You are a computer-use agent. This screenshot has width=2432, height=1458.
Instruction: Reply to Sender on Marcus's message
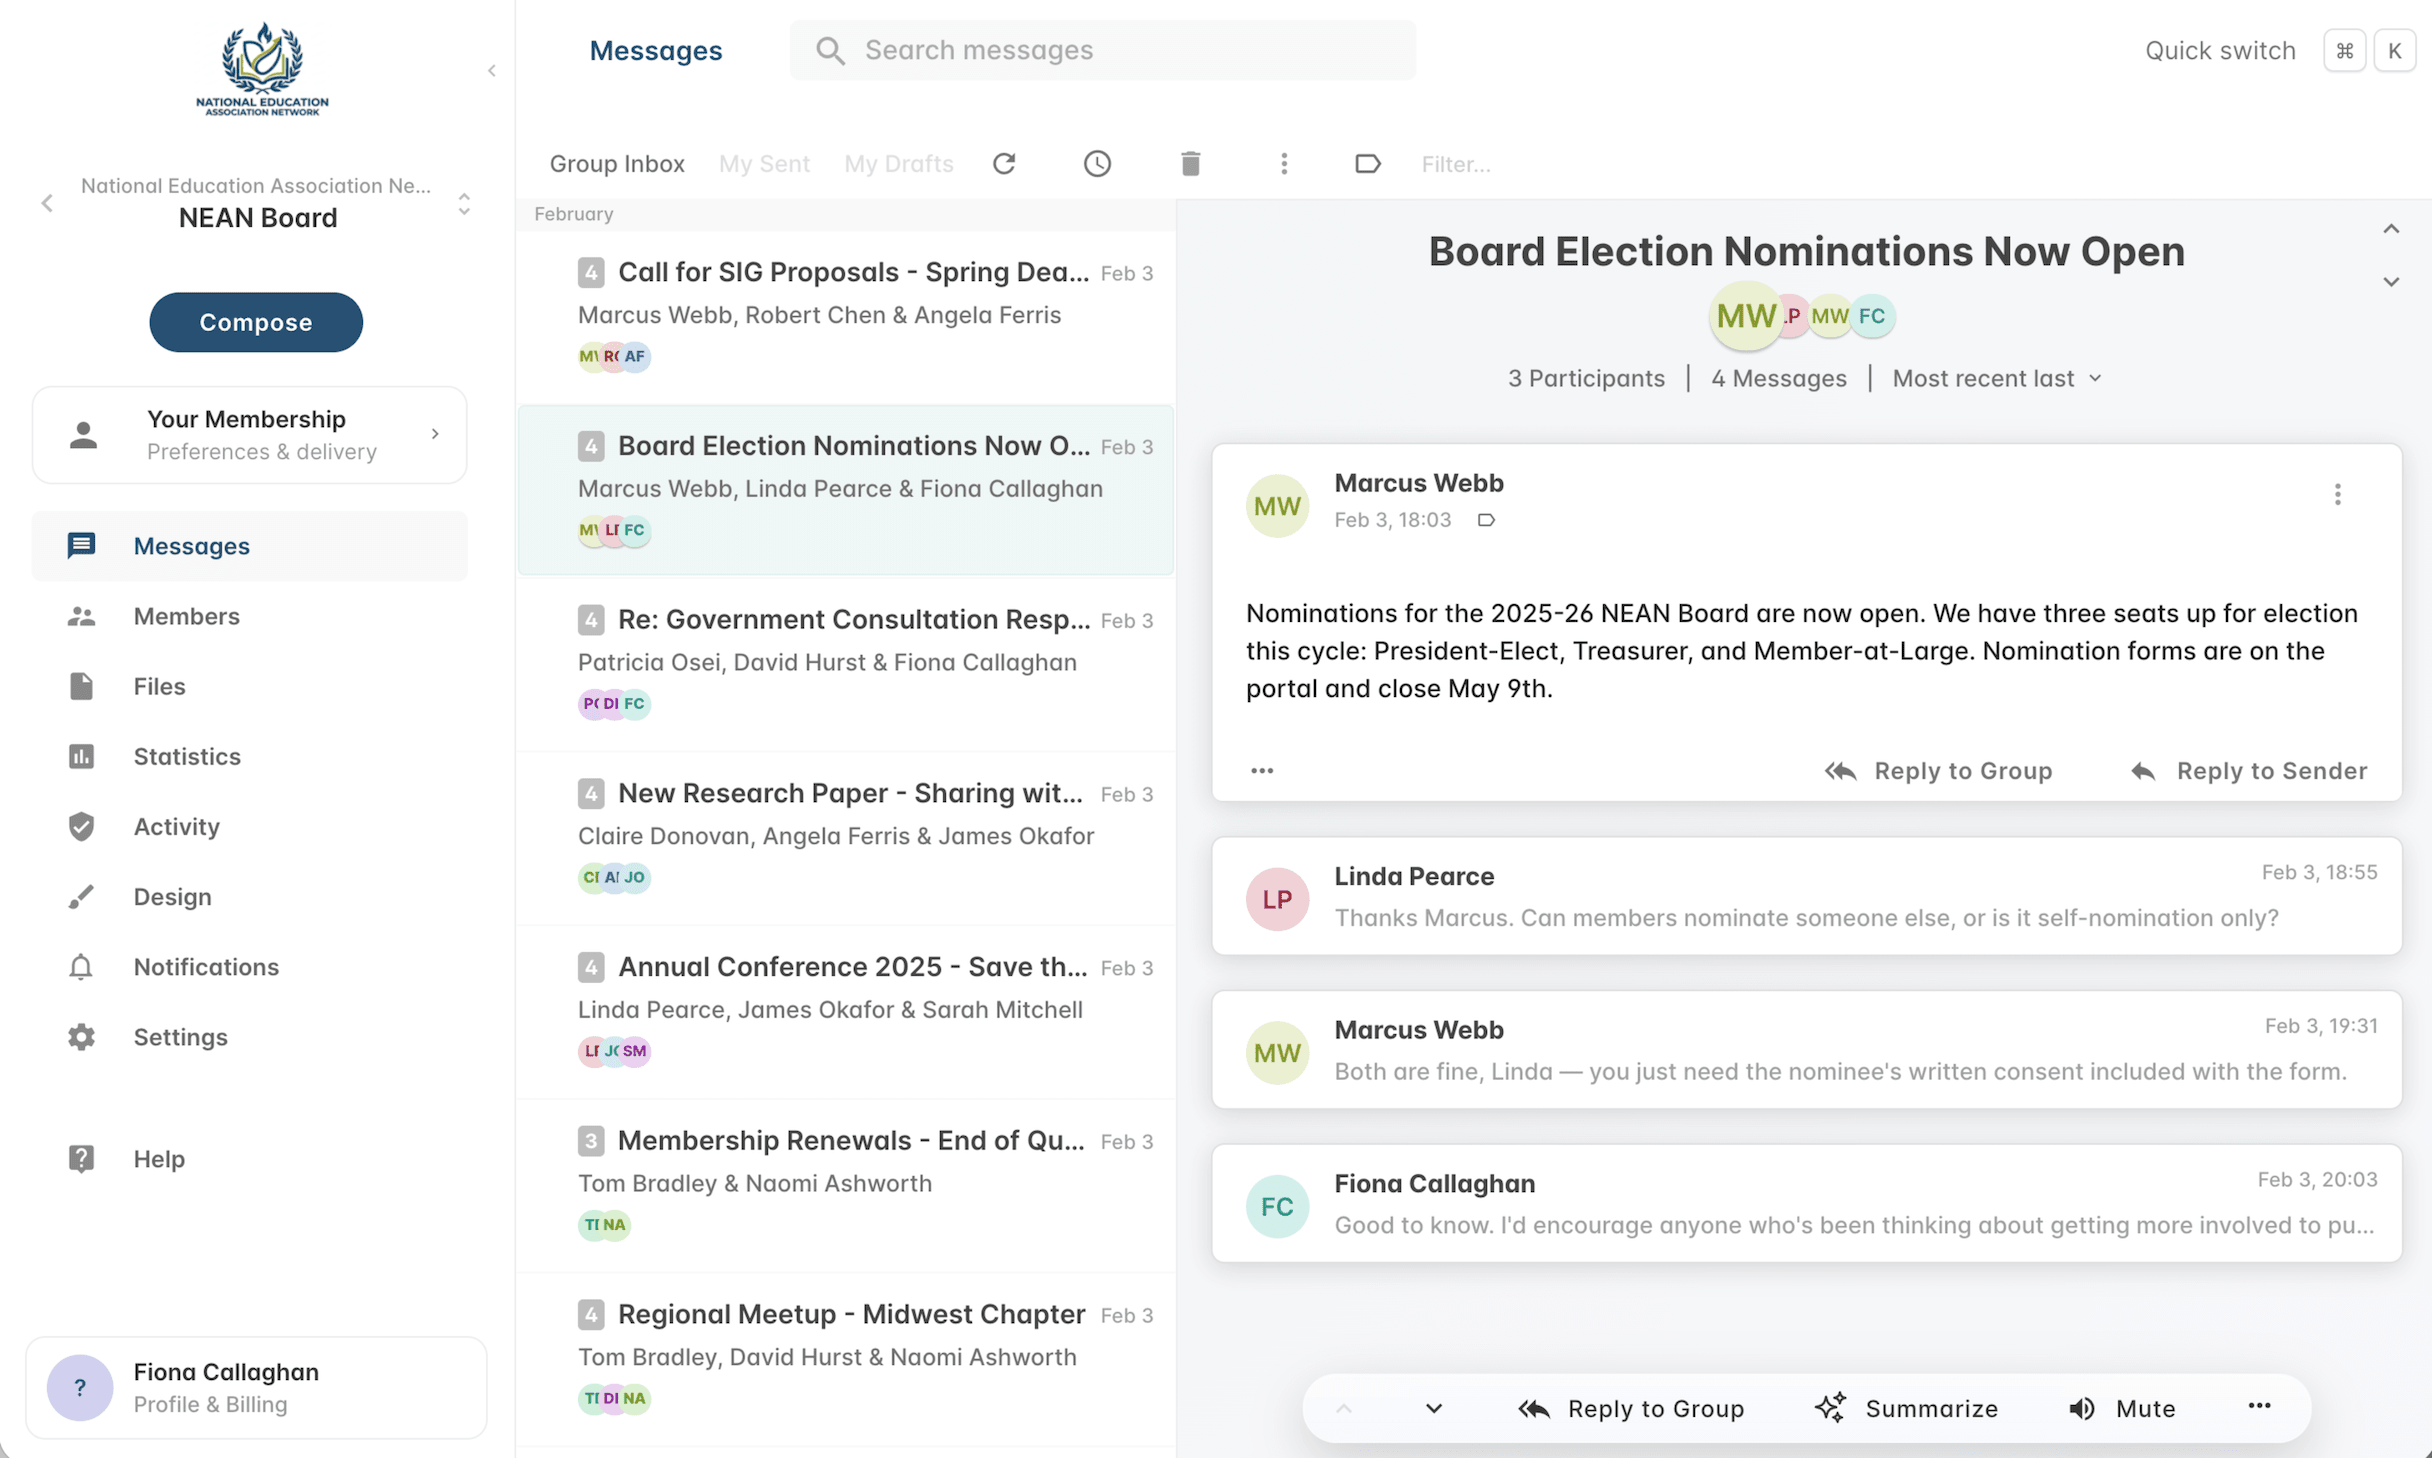point(2248,770)
